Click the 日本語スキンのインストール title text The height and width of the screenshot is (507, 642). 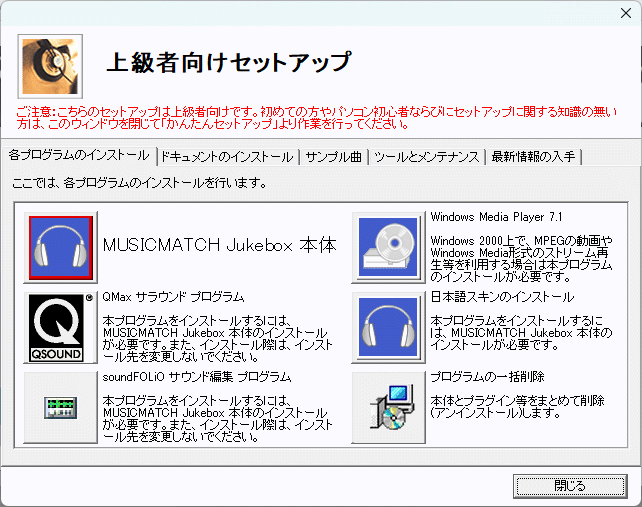pos(502,297)
